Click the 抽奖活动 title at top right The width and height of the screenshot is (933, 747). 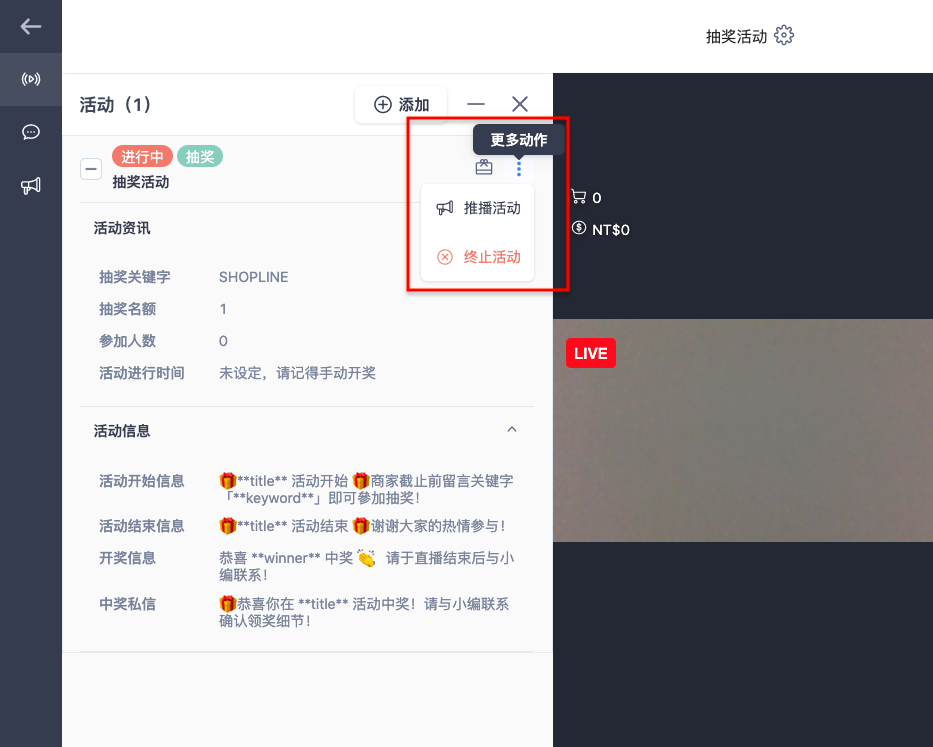(736, 36)
